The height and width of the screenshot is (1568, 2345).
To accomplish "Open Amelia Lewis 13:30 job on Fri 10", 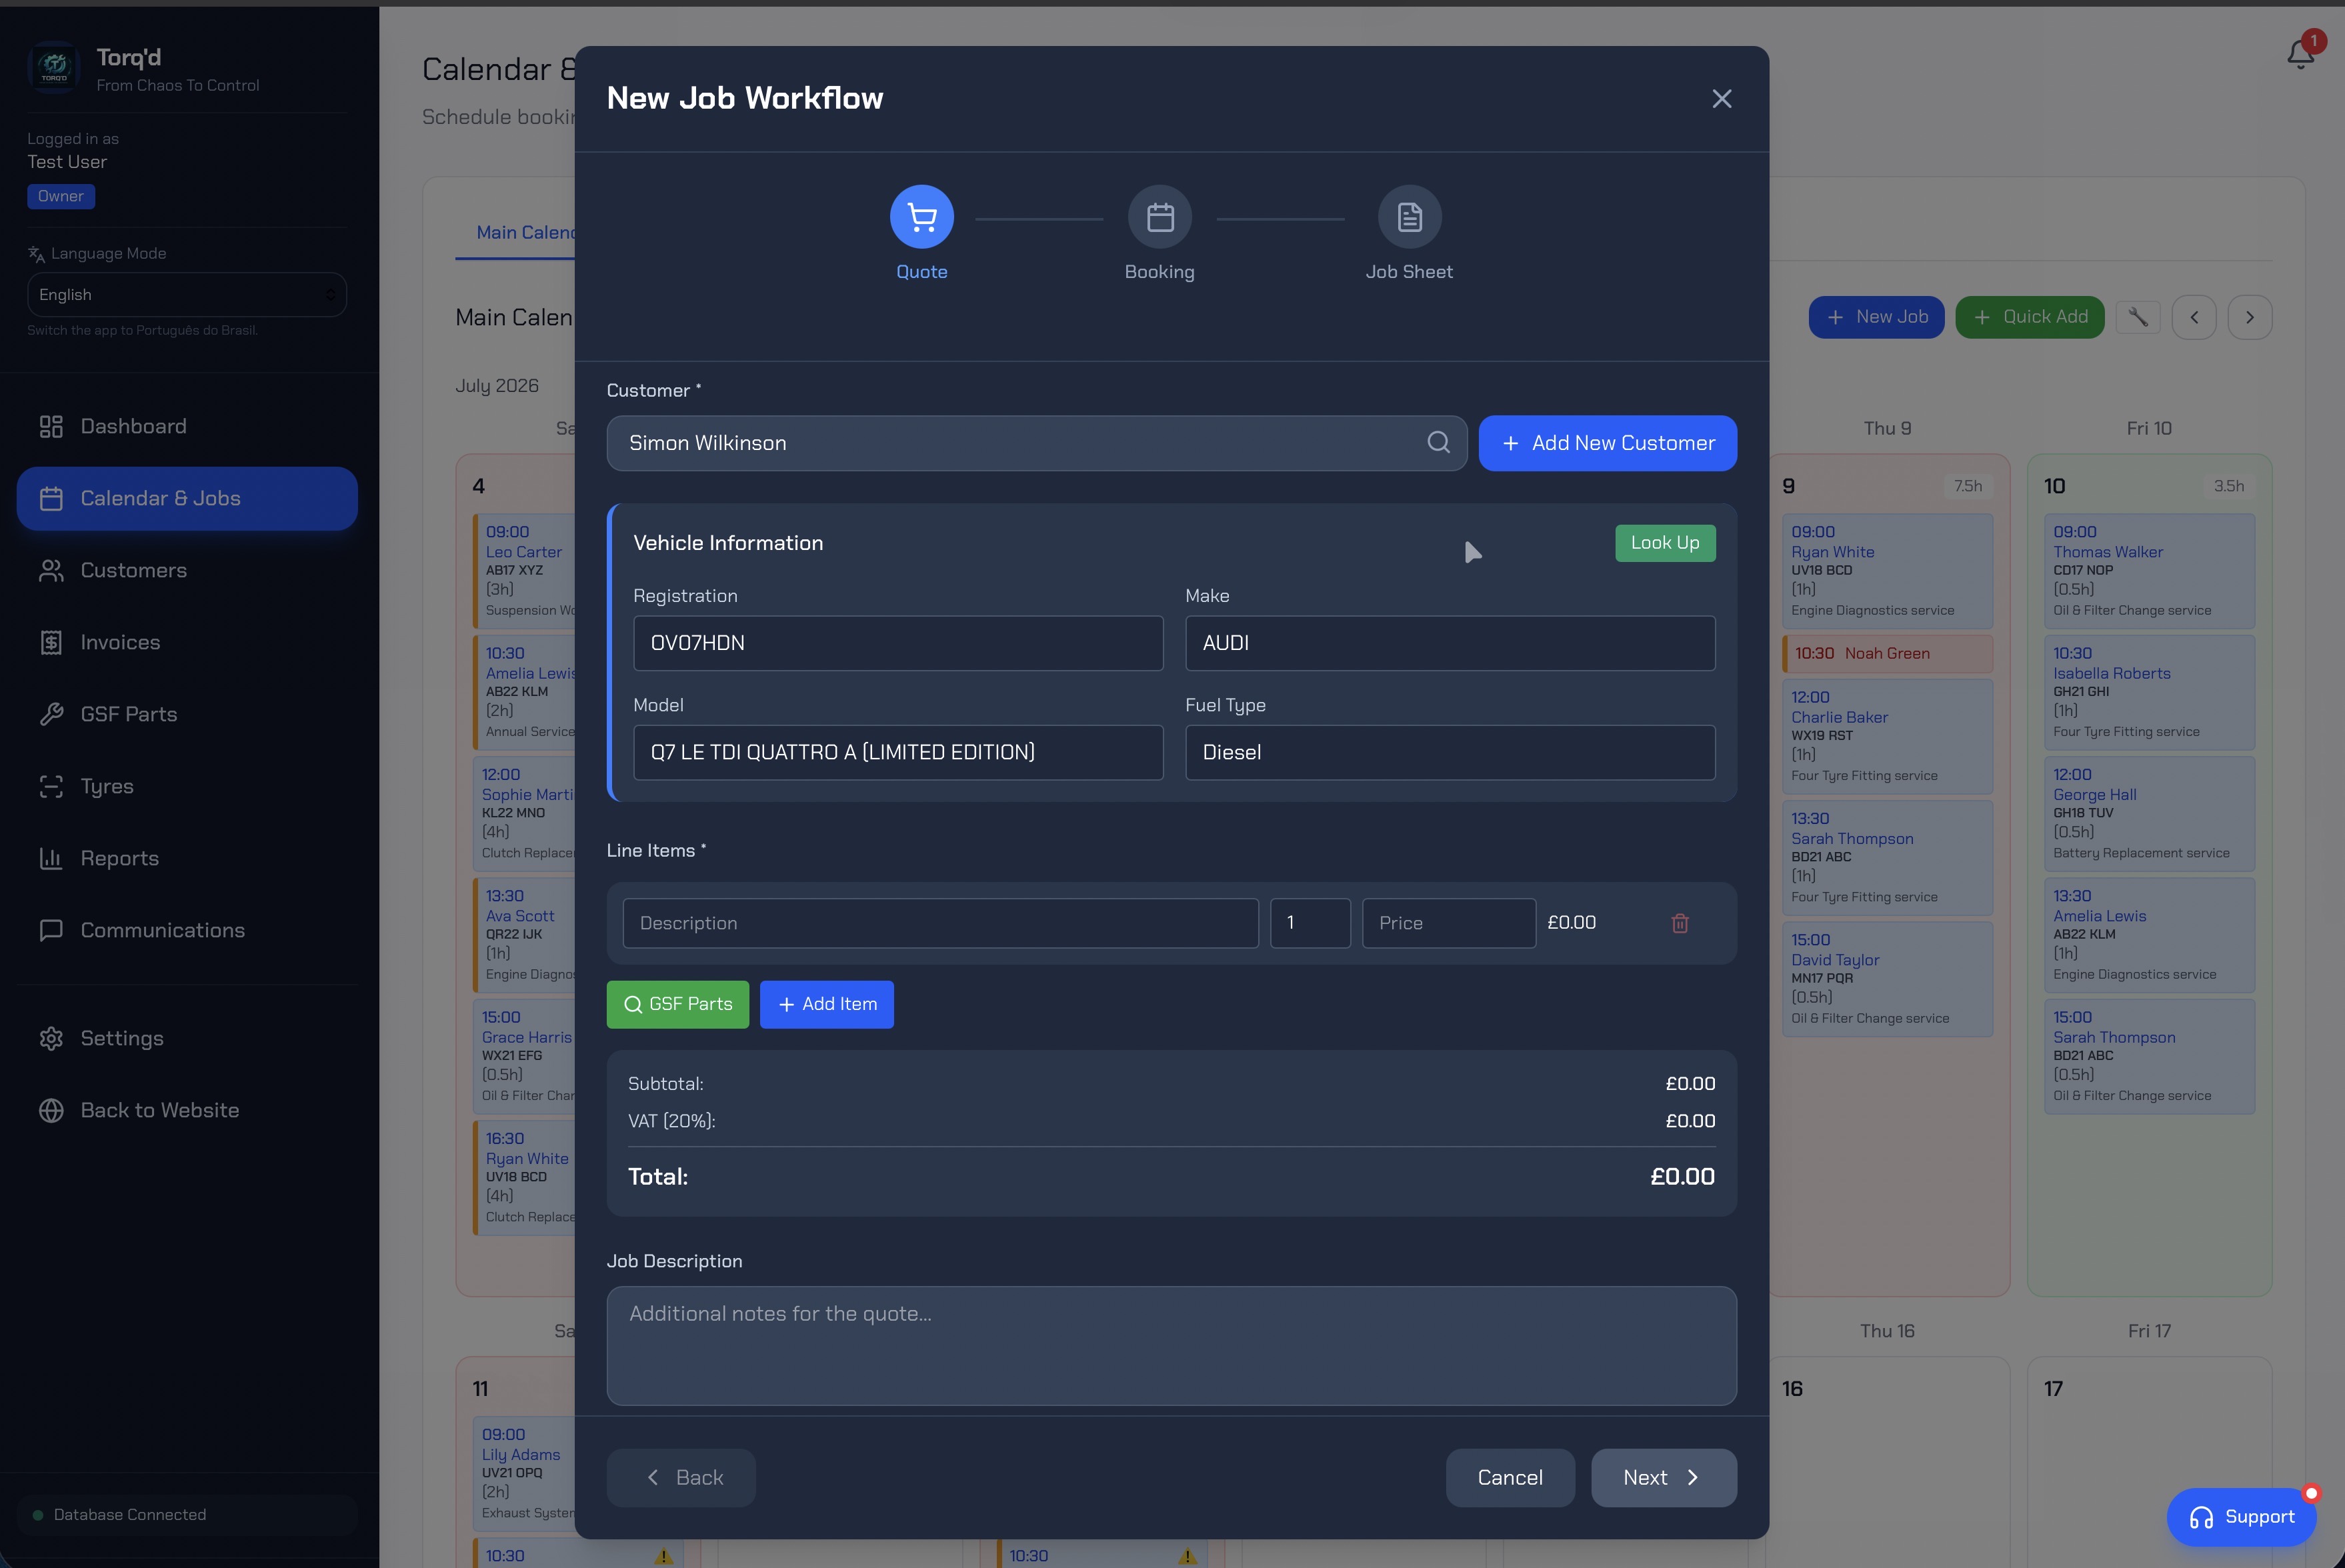I will pyautogui.click(x=2149, y=935).
